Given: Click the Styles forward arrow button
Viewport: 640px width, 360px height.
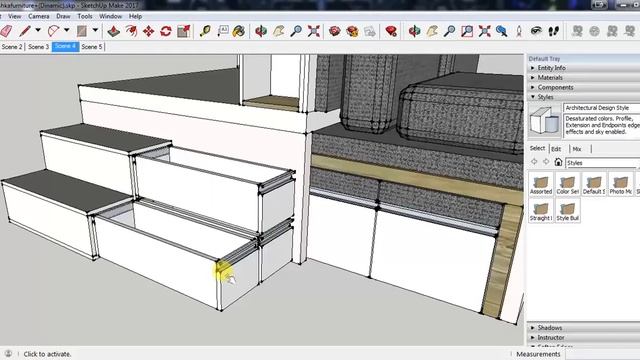Looking at the screenshot, I should (x=546, y=162).
